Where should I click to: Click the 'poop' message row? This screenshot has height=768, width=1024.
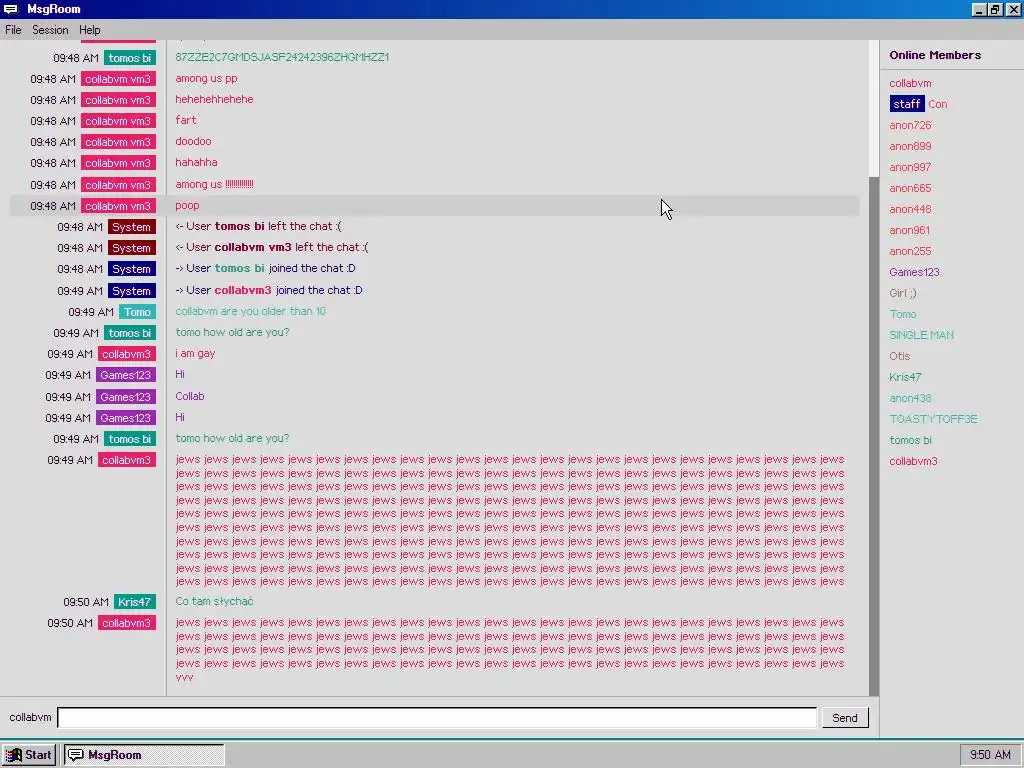pos(434,206)
